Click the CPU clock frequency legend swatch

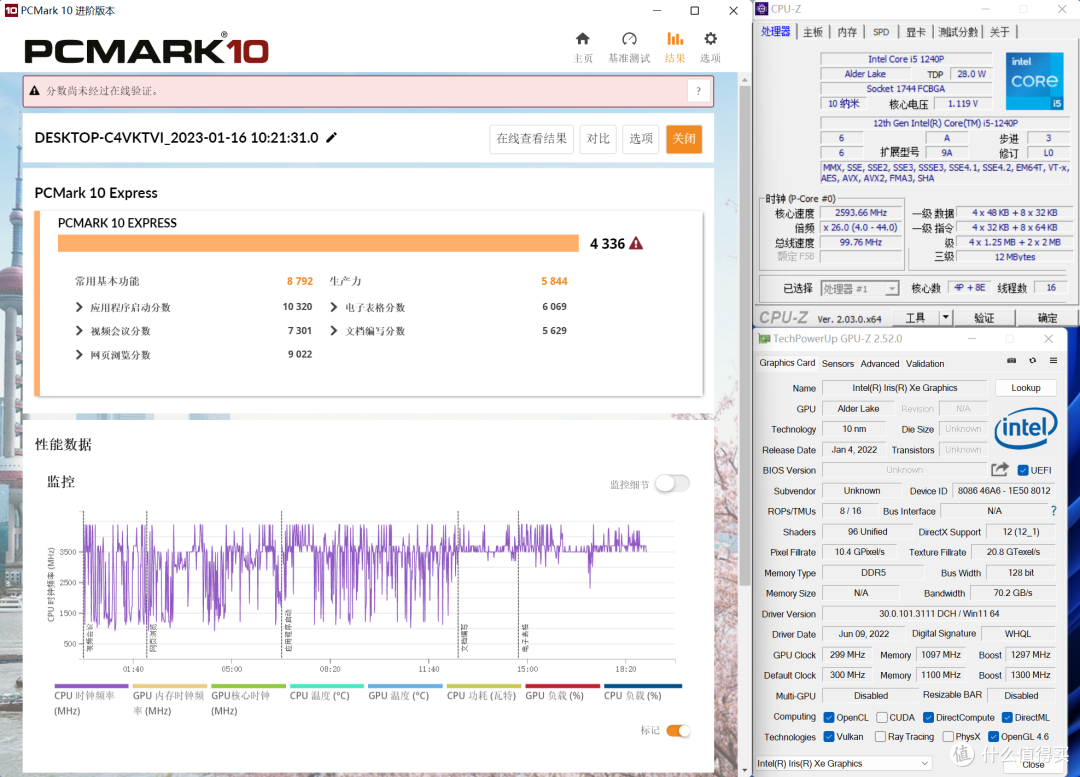coord(91,686)
